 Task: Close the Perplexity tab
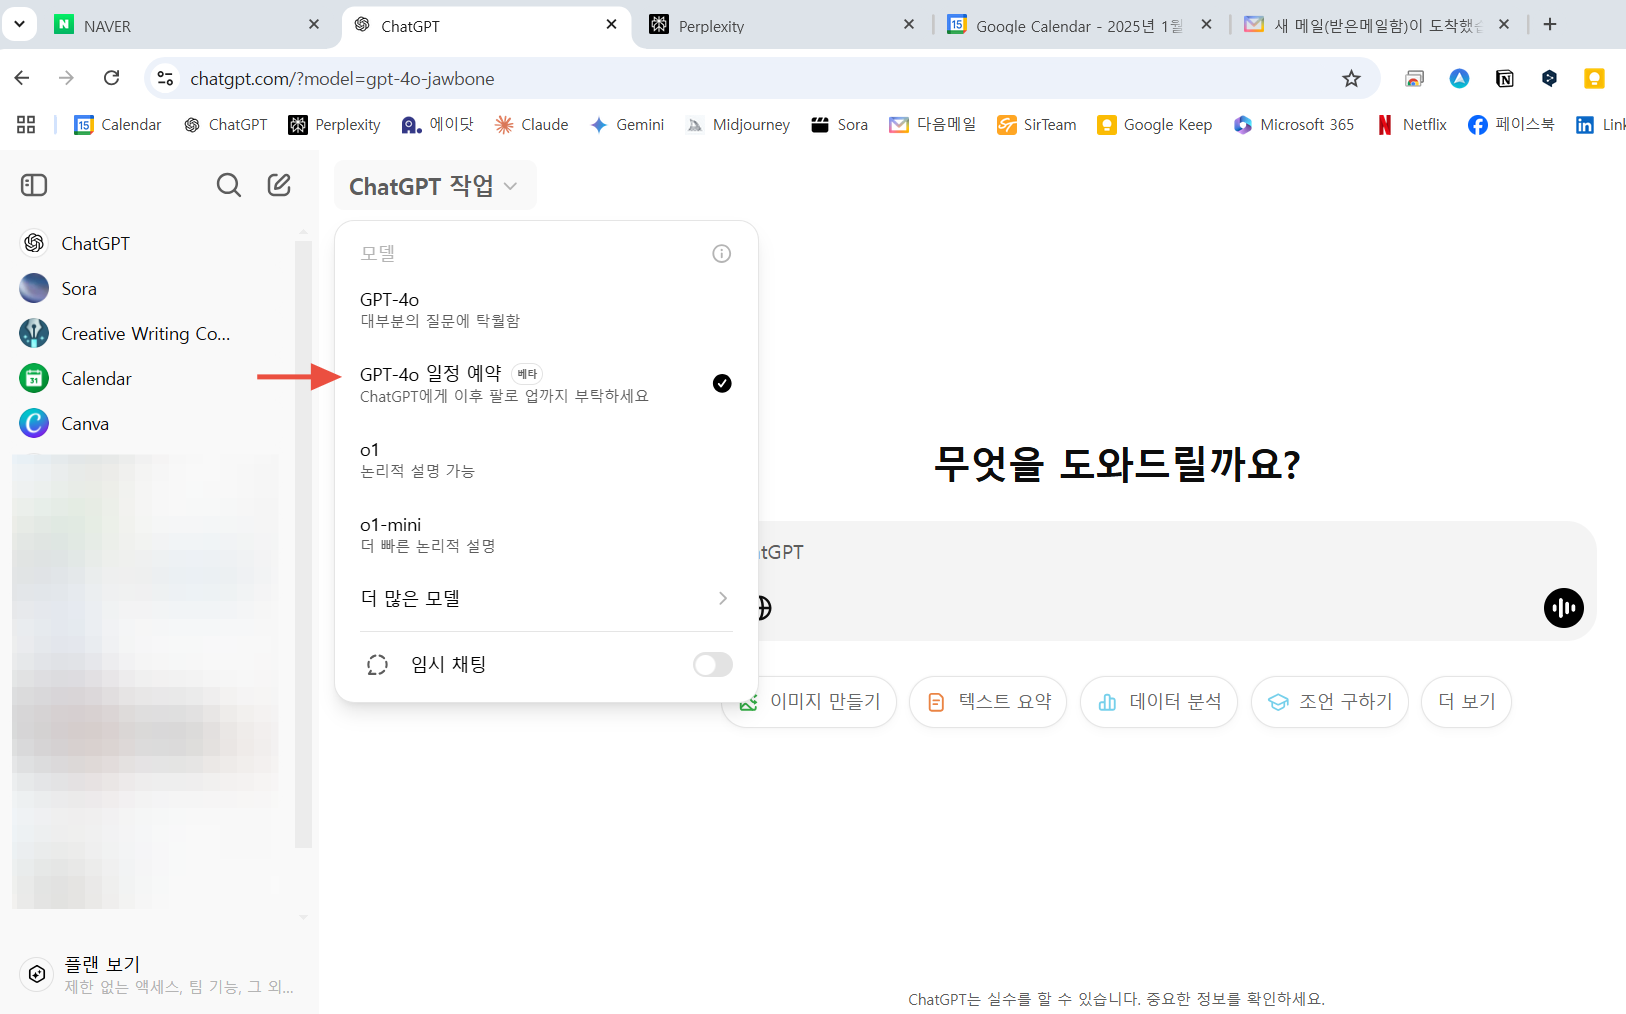tap(909, 24)
